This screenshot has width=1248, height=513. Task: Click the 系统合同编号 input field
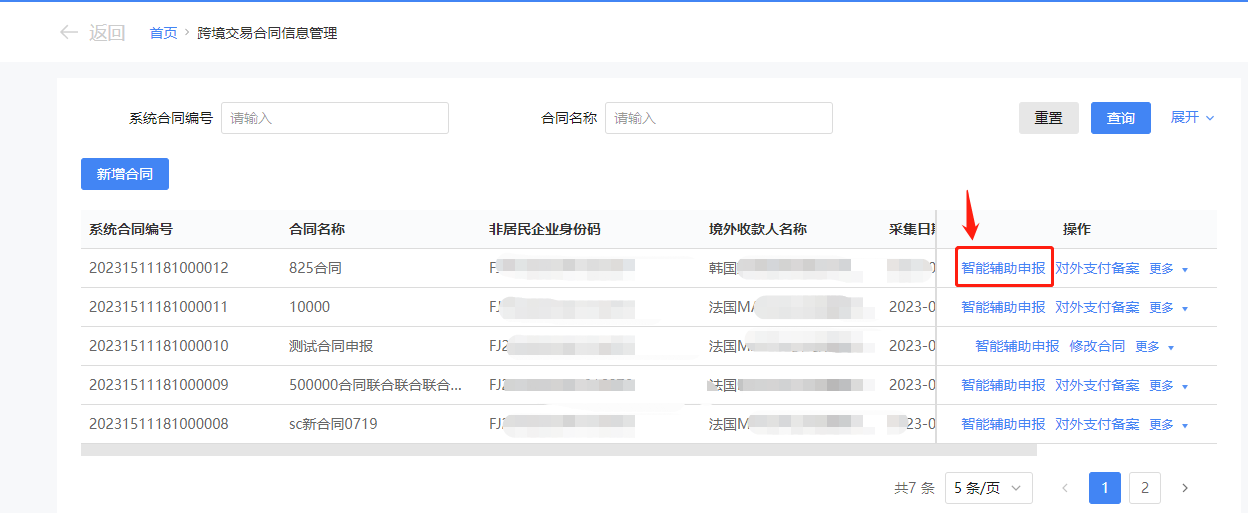334,118
